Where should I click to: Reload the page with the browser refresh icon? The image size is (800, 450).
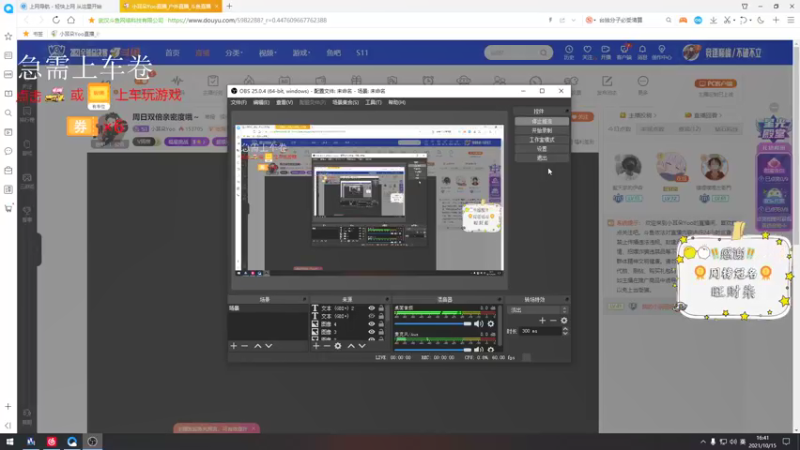pos(56,20)
